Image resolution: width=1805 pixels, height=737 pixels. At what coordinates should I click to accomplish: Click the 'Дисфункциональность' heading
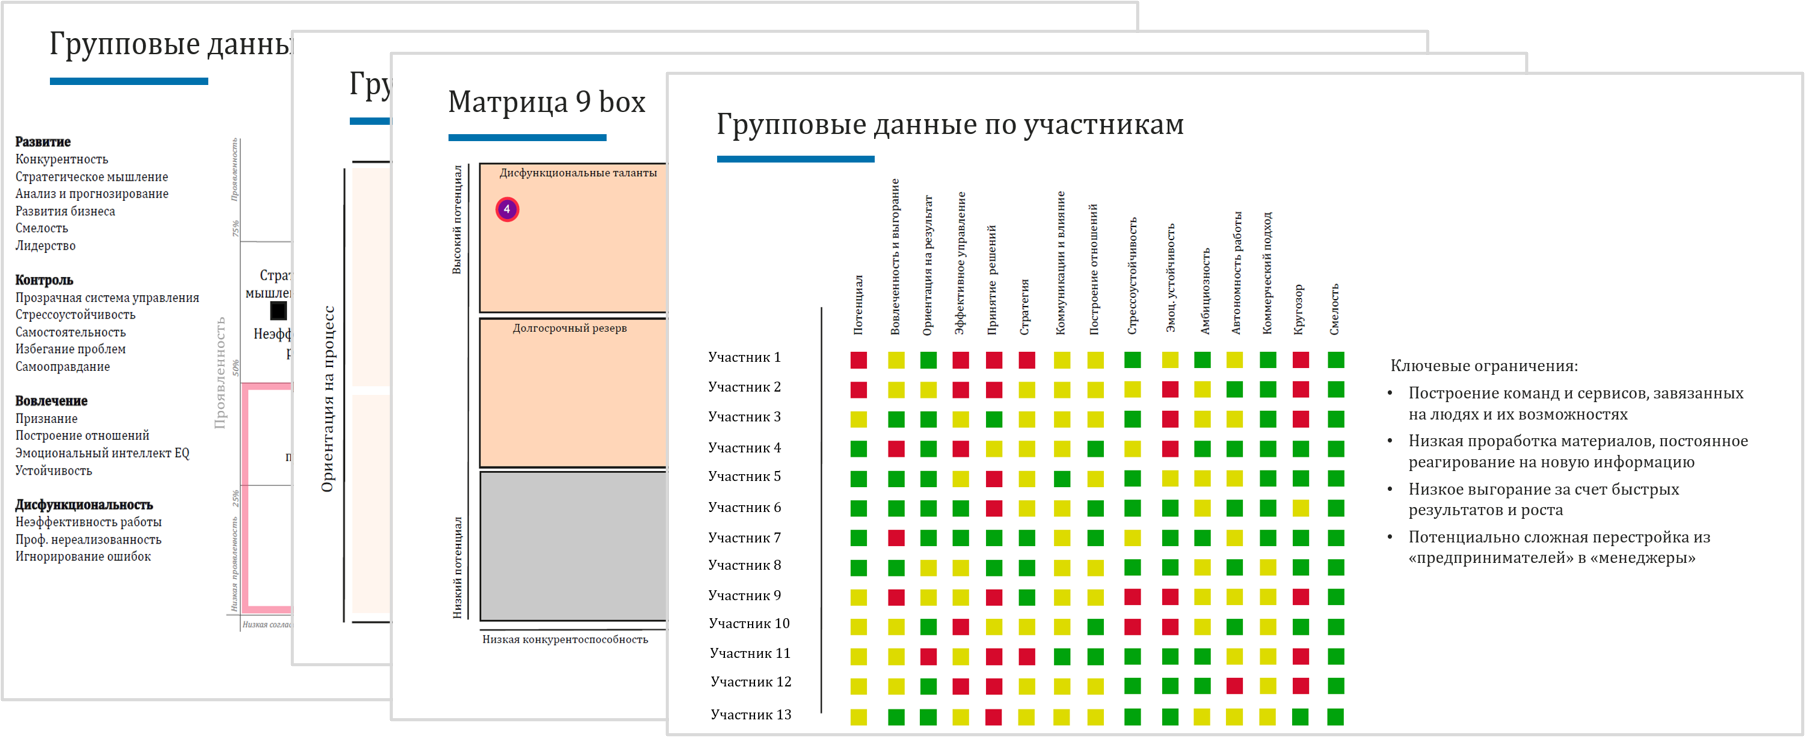point(84,505)
